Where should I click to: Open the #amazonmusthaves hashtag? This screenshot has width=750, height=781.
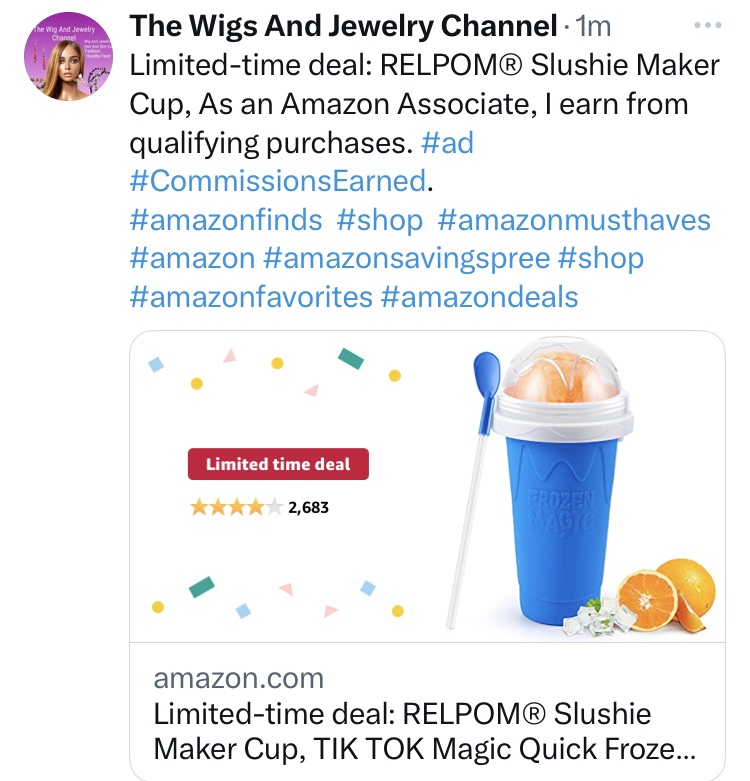pos(574,220)
